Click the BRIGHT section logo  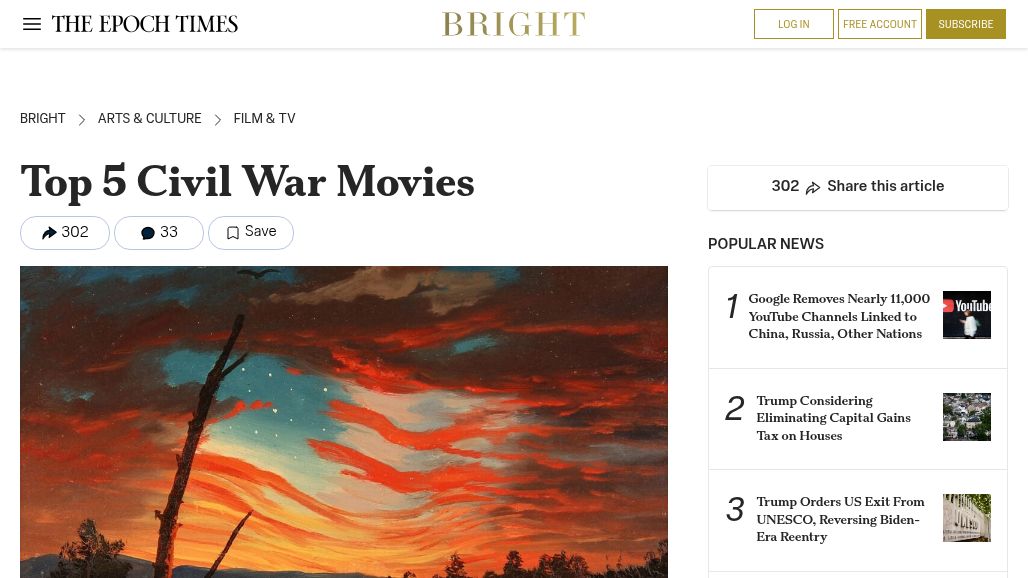(x=513, y=24)
